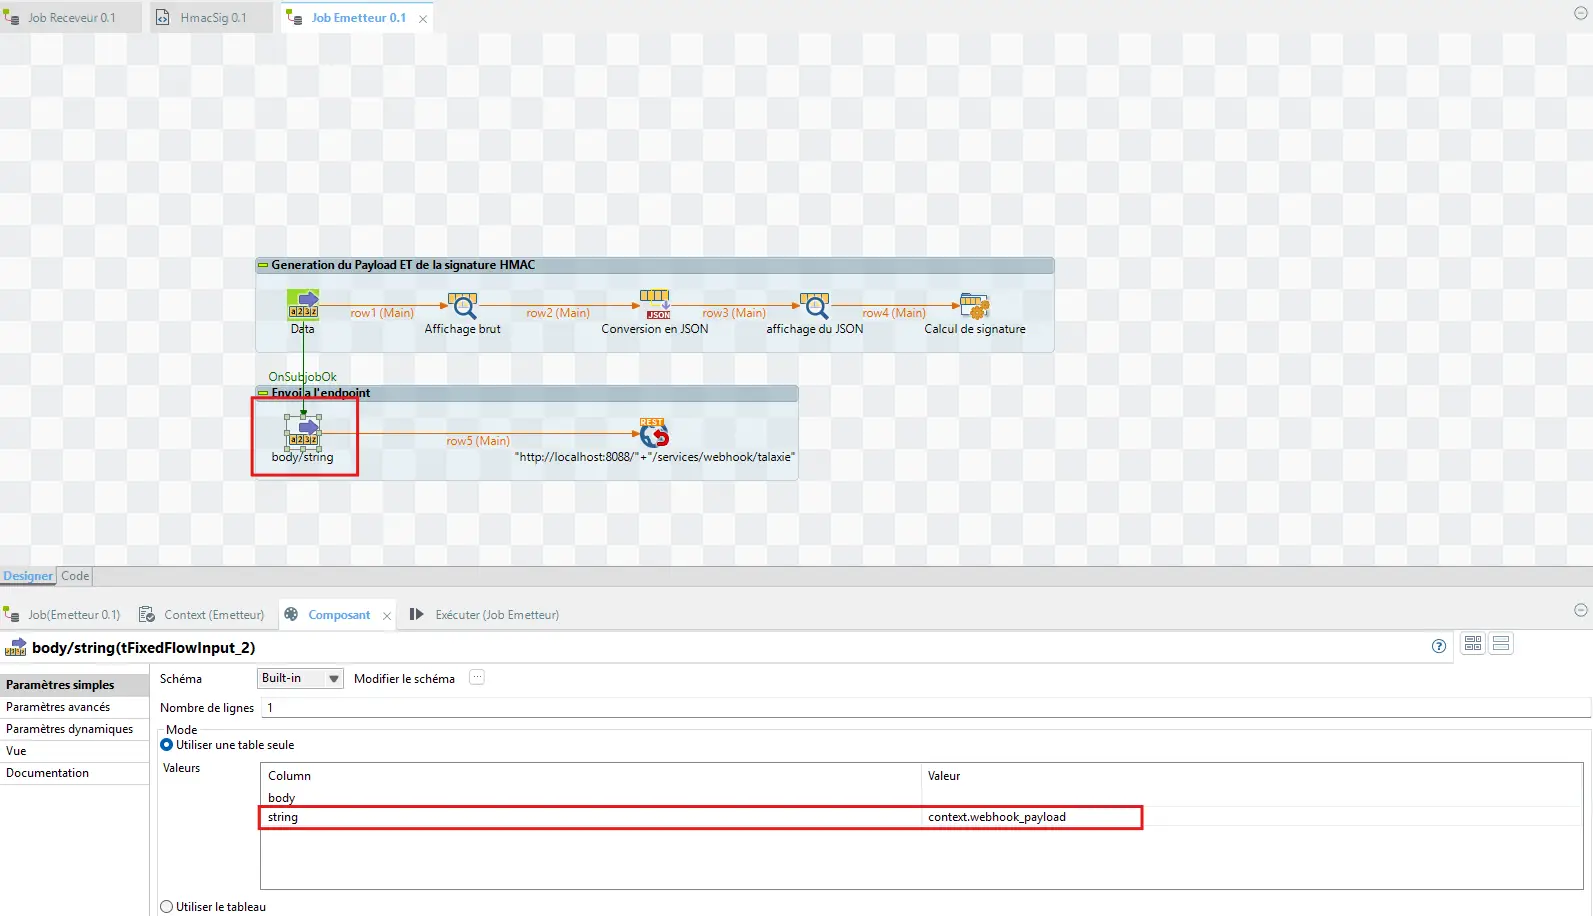The image size is (1593, 916).
Task: Minimize the bottom views panel
Action: (1581, 610)
